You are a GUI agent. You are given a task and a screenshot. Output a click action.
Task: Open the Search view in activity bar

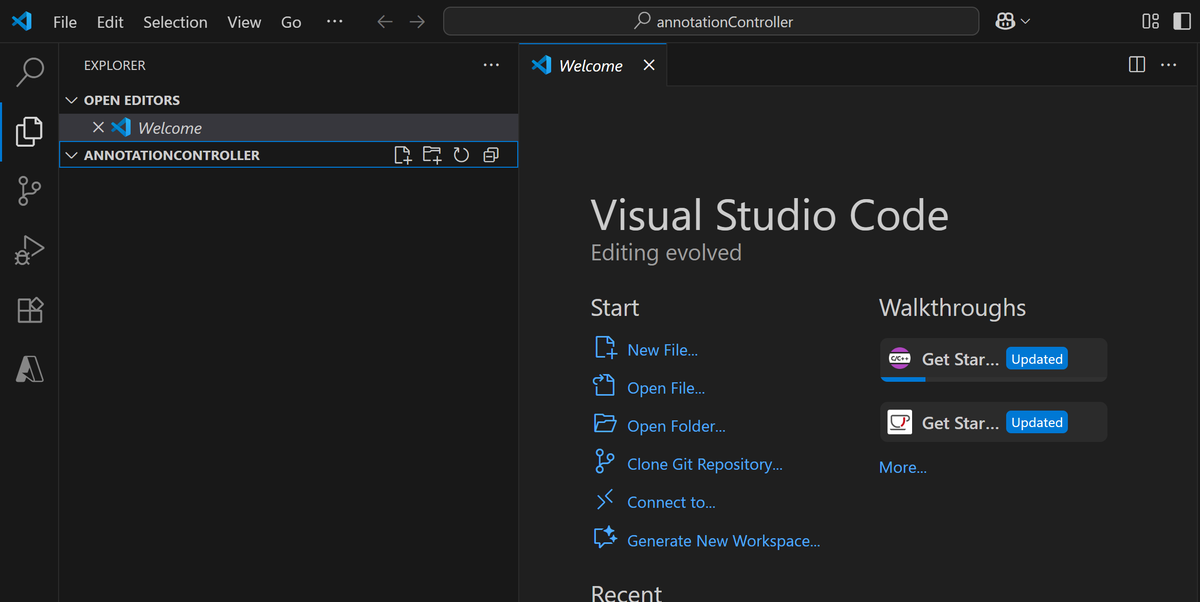point(30,71)
